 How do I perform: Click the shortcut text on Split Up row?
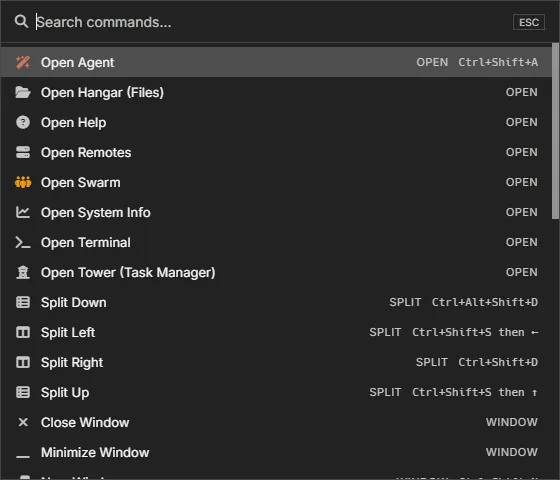pos(475,392)
